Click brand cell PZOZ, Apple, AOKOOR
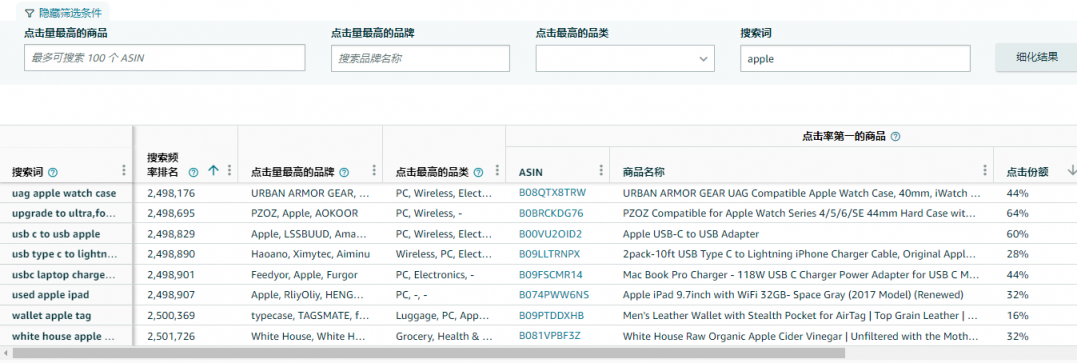The image size is (1077, 363). pyautogui.click(x=304, y=213)
